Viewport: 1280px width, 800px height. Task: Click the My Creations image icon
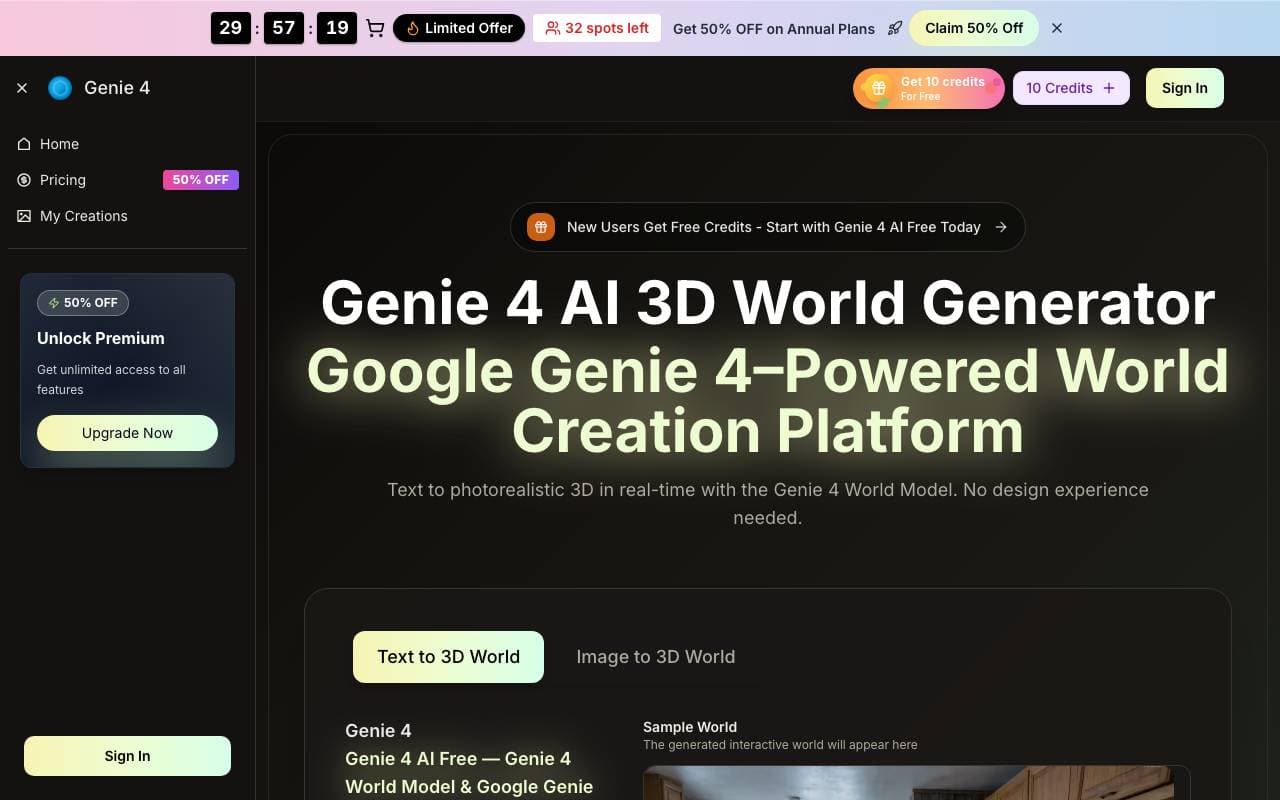pyautogui.click(x=24, y=216)
